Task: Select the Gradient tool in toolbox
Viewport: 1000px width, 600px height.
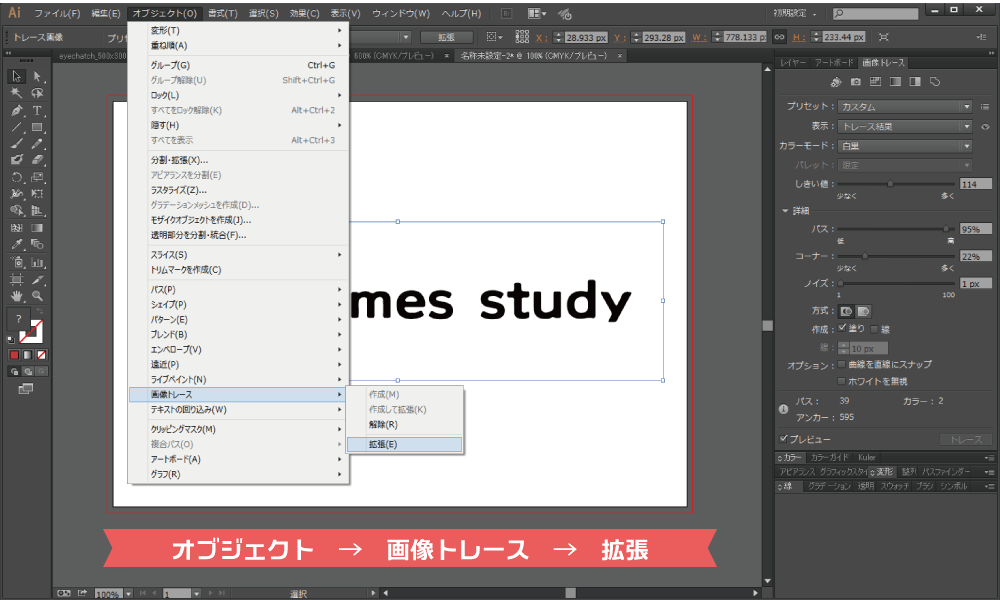Action: (x=37, y=228)
